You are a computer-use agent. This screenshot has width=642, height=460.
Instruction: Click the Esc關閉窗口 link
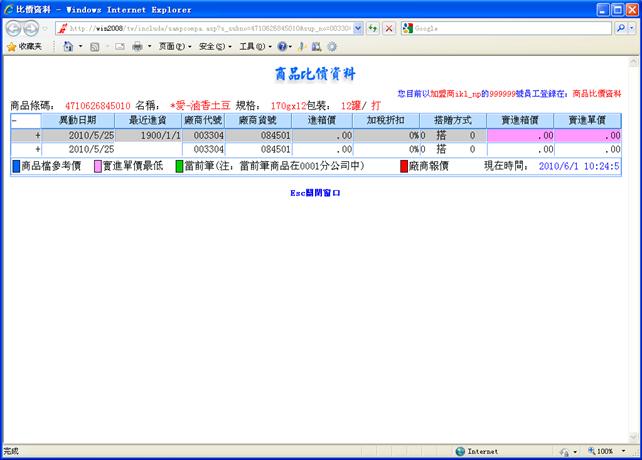(x=315, y=191)
